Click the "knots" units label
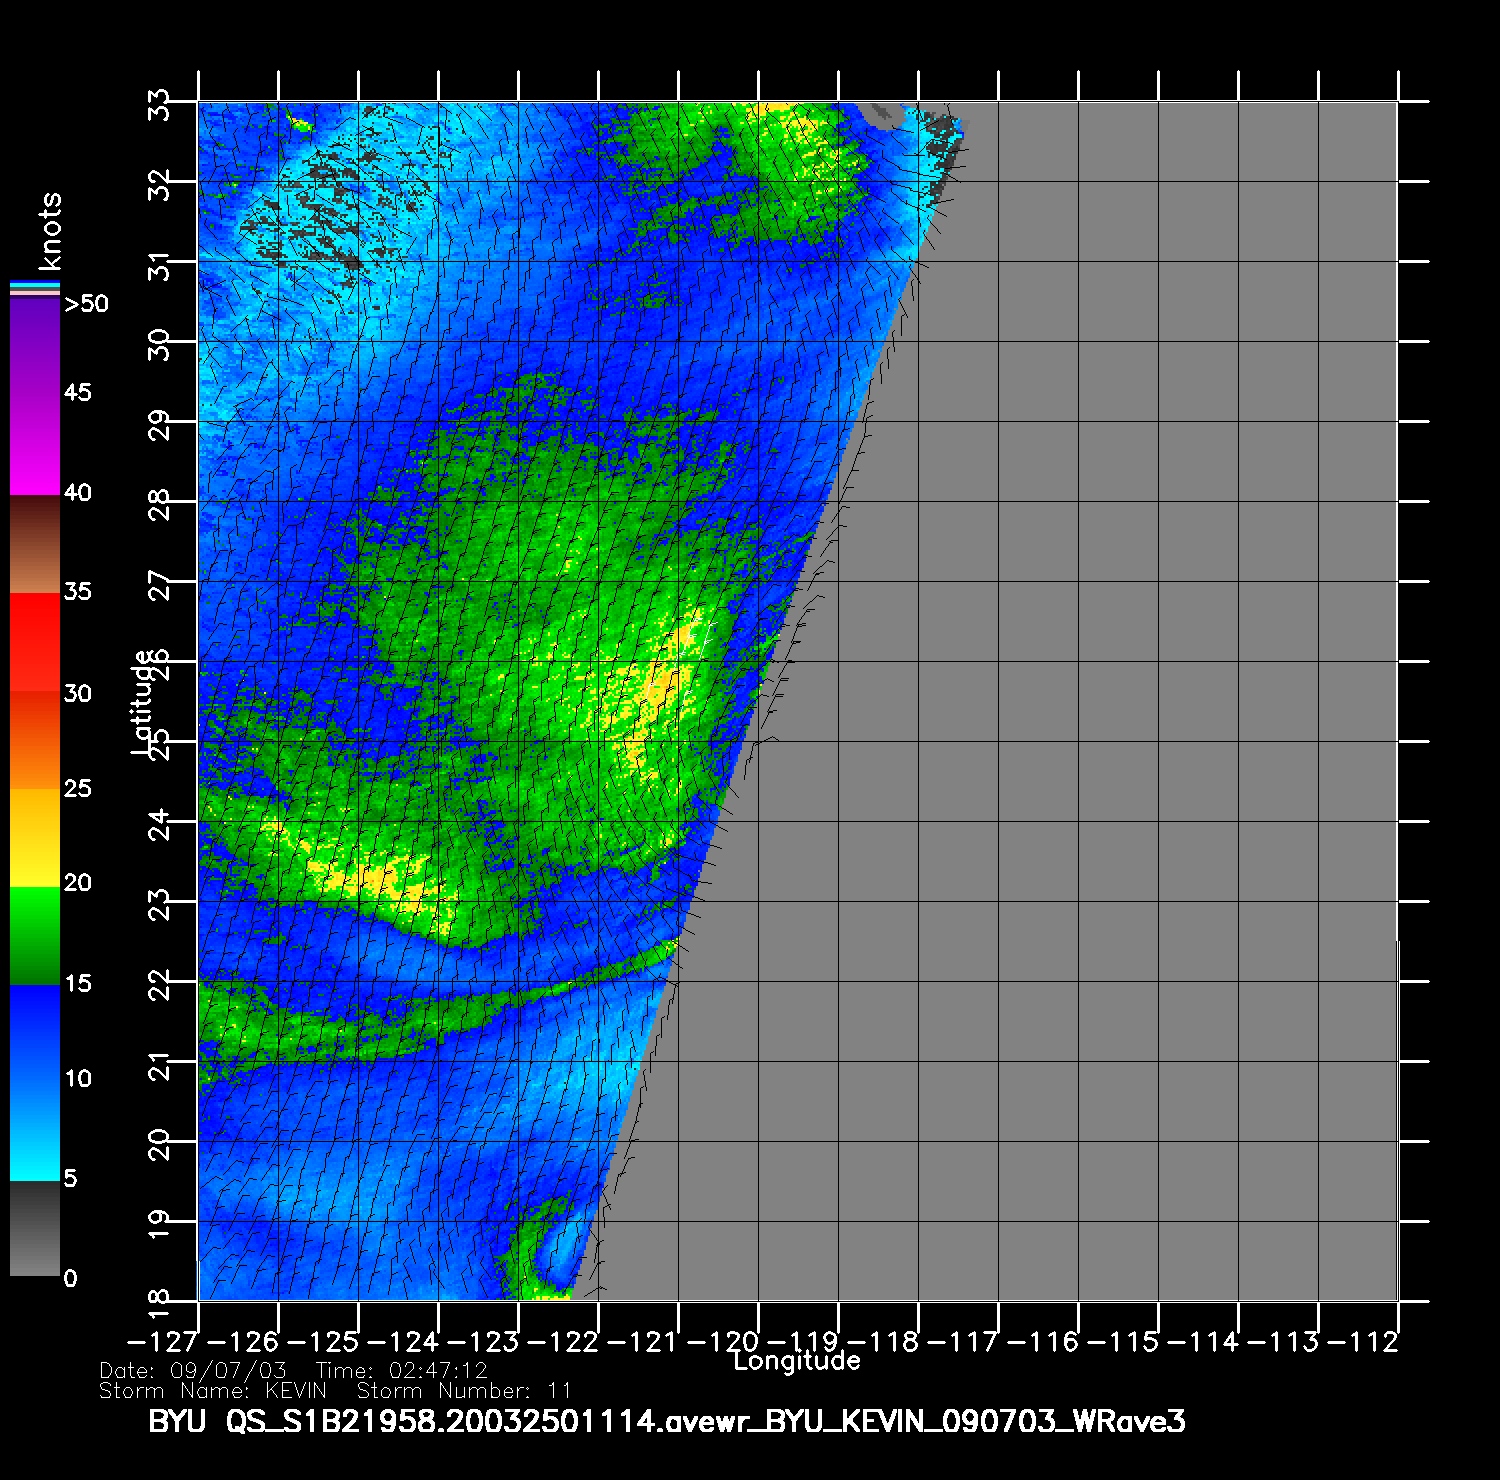 coord(50,231)
